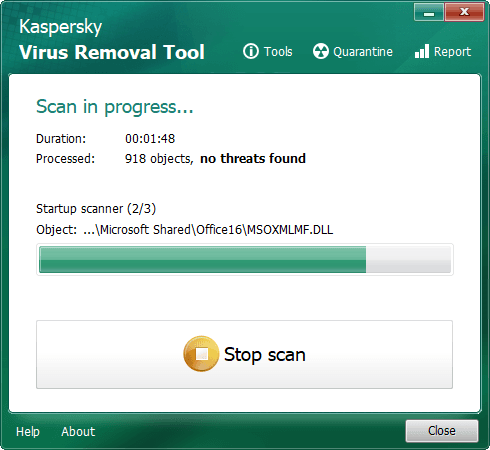Click the scan progress bar
Screen dimensions: 490x450
(x=245, y=259)
